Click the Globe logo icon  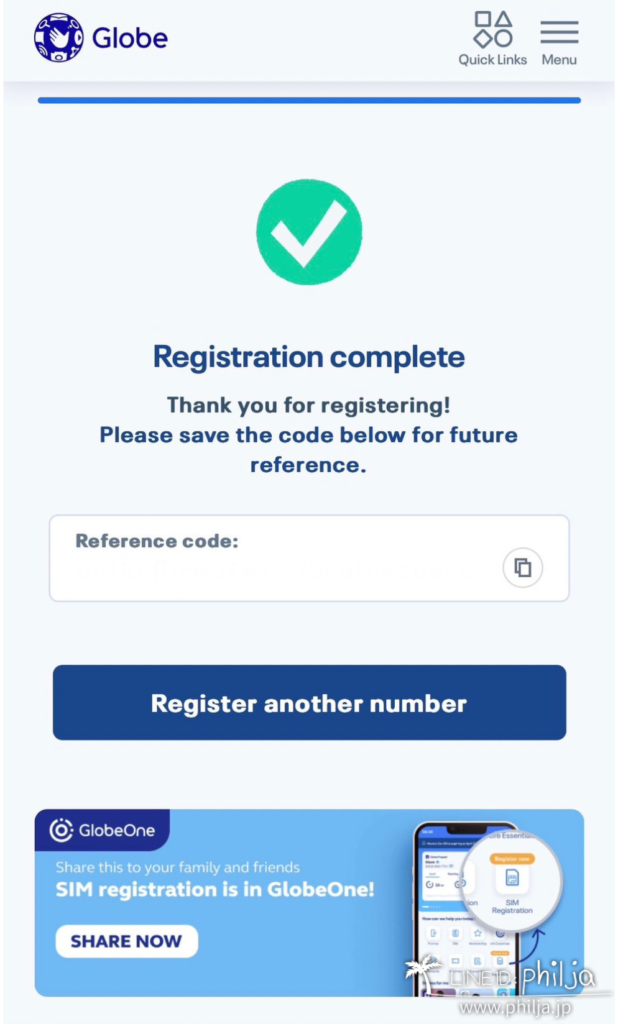(59, 38)
